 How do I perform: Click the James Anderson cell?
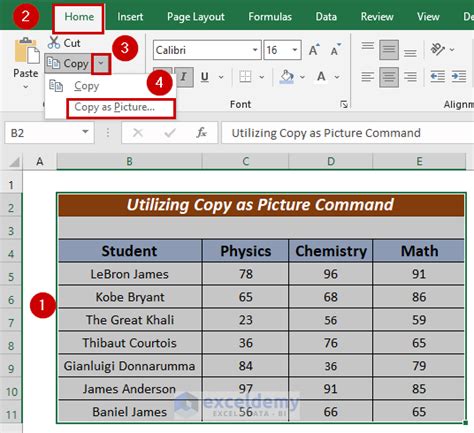(x=130, y=389)
